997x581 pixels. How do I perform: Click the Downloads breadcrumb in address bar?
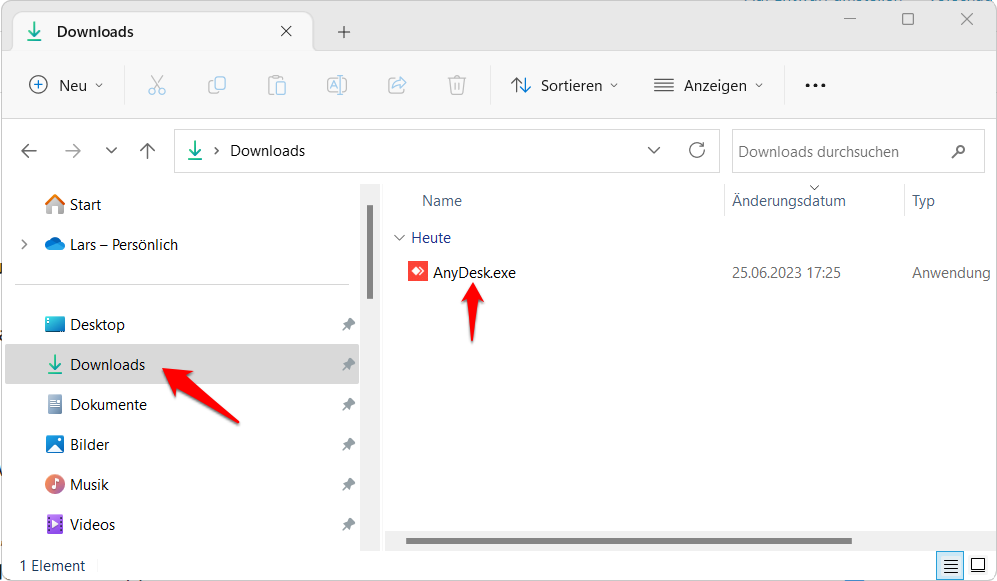[268, 151]
